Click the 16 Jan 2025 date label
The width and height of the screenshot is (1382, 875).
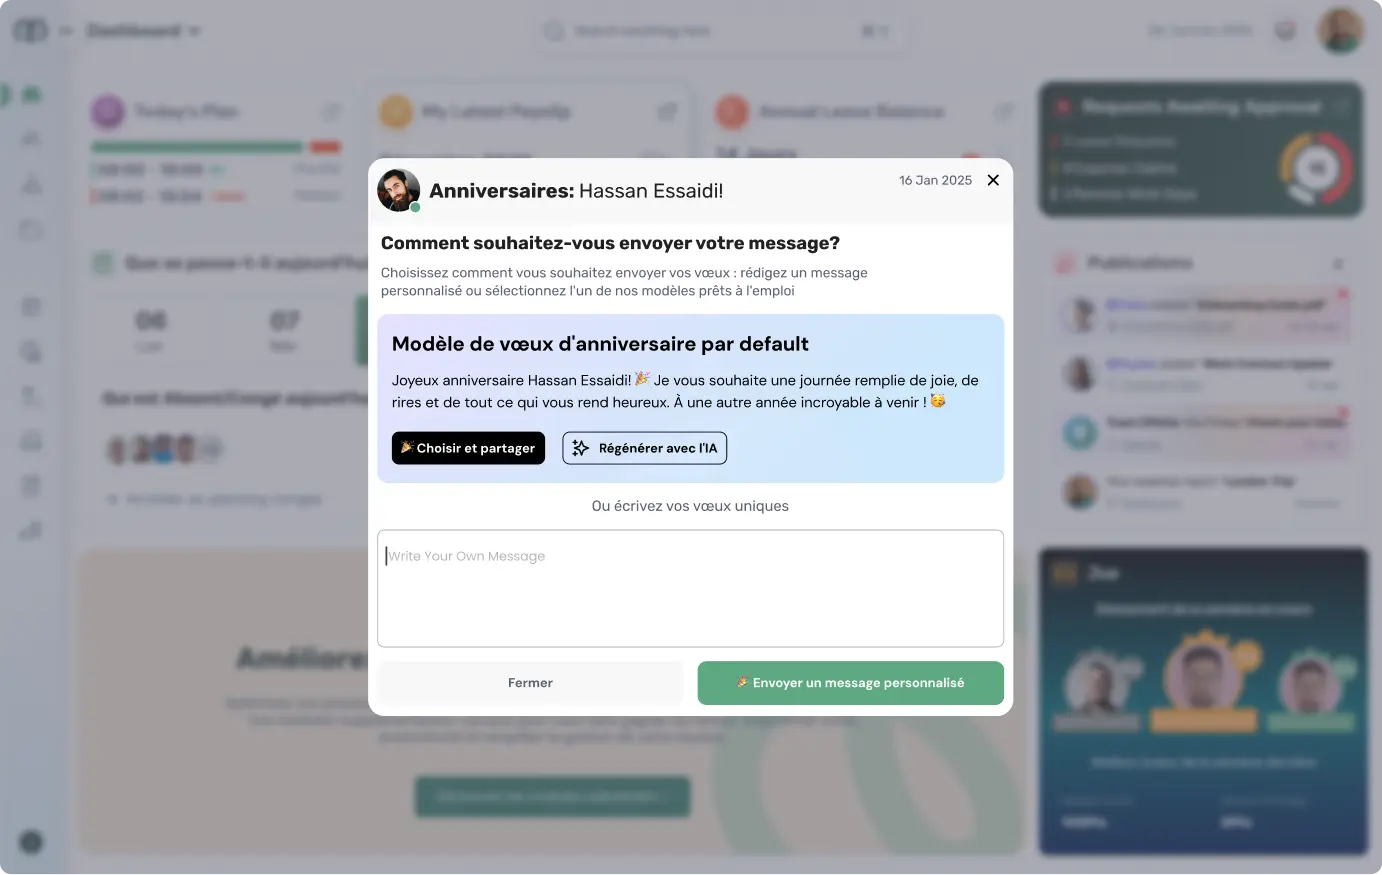tap(935, 180)
